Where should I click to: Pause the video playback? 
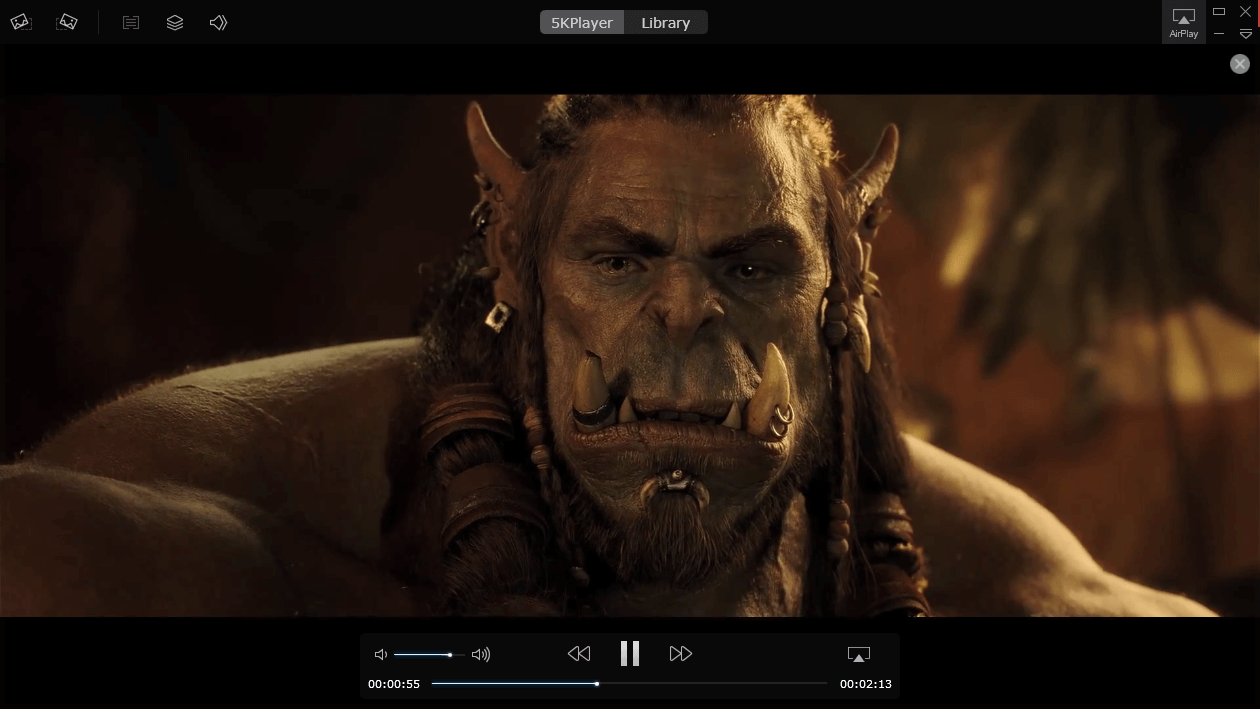pos(630,653)
